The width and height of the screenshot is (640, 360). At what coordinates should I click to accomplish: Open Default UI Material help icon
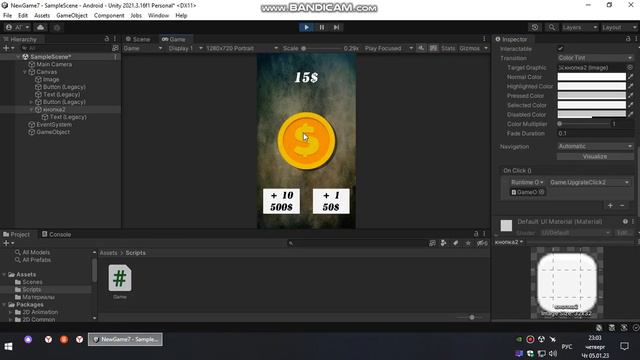(x=625, y=221)
